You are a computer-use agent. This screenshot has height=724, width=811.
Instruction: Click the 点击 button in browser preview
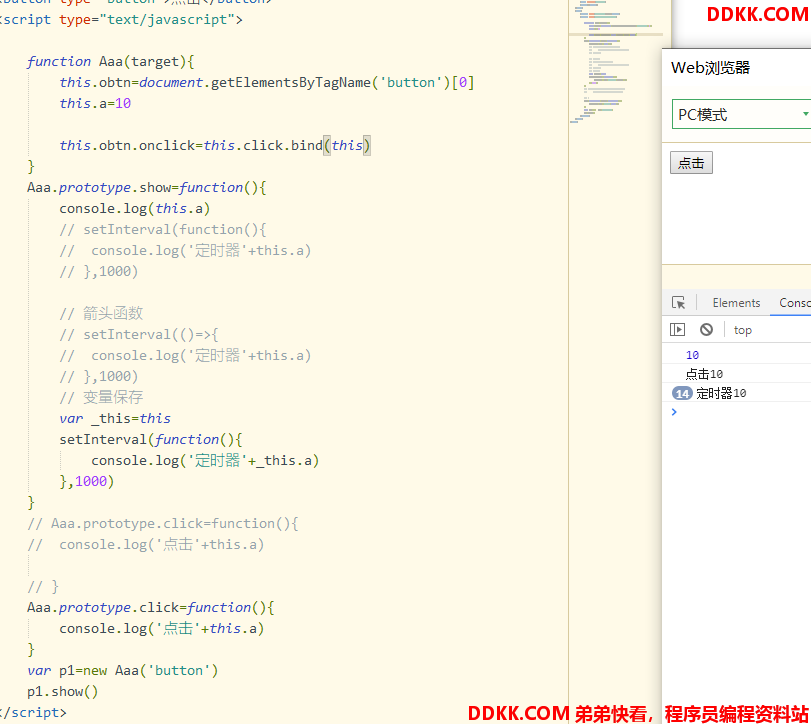coord(691,163)
